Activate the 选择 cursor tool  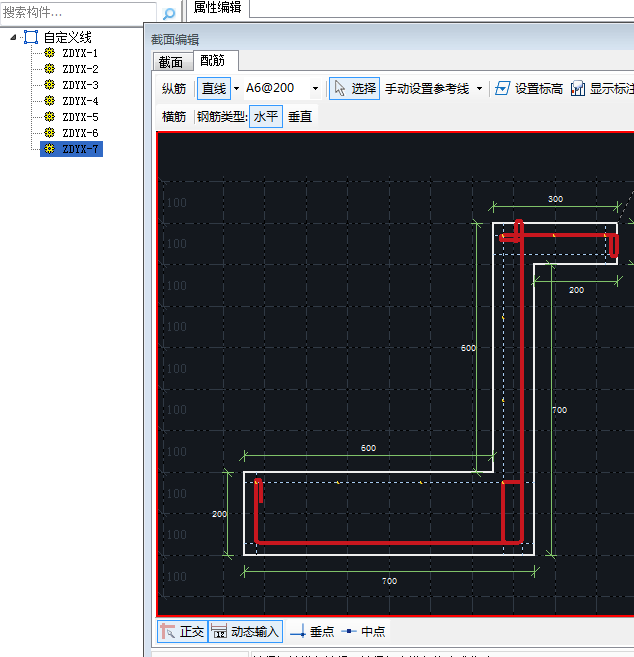click(x=355, y=88)
